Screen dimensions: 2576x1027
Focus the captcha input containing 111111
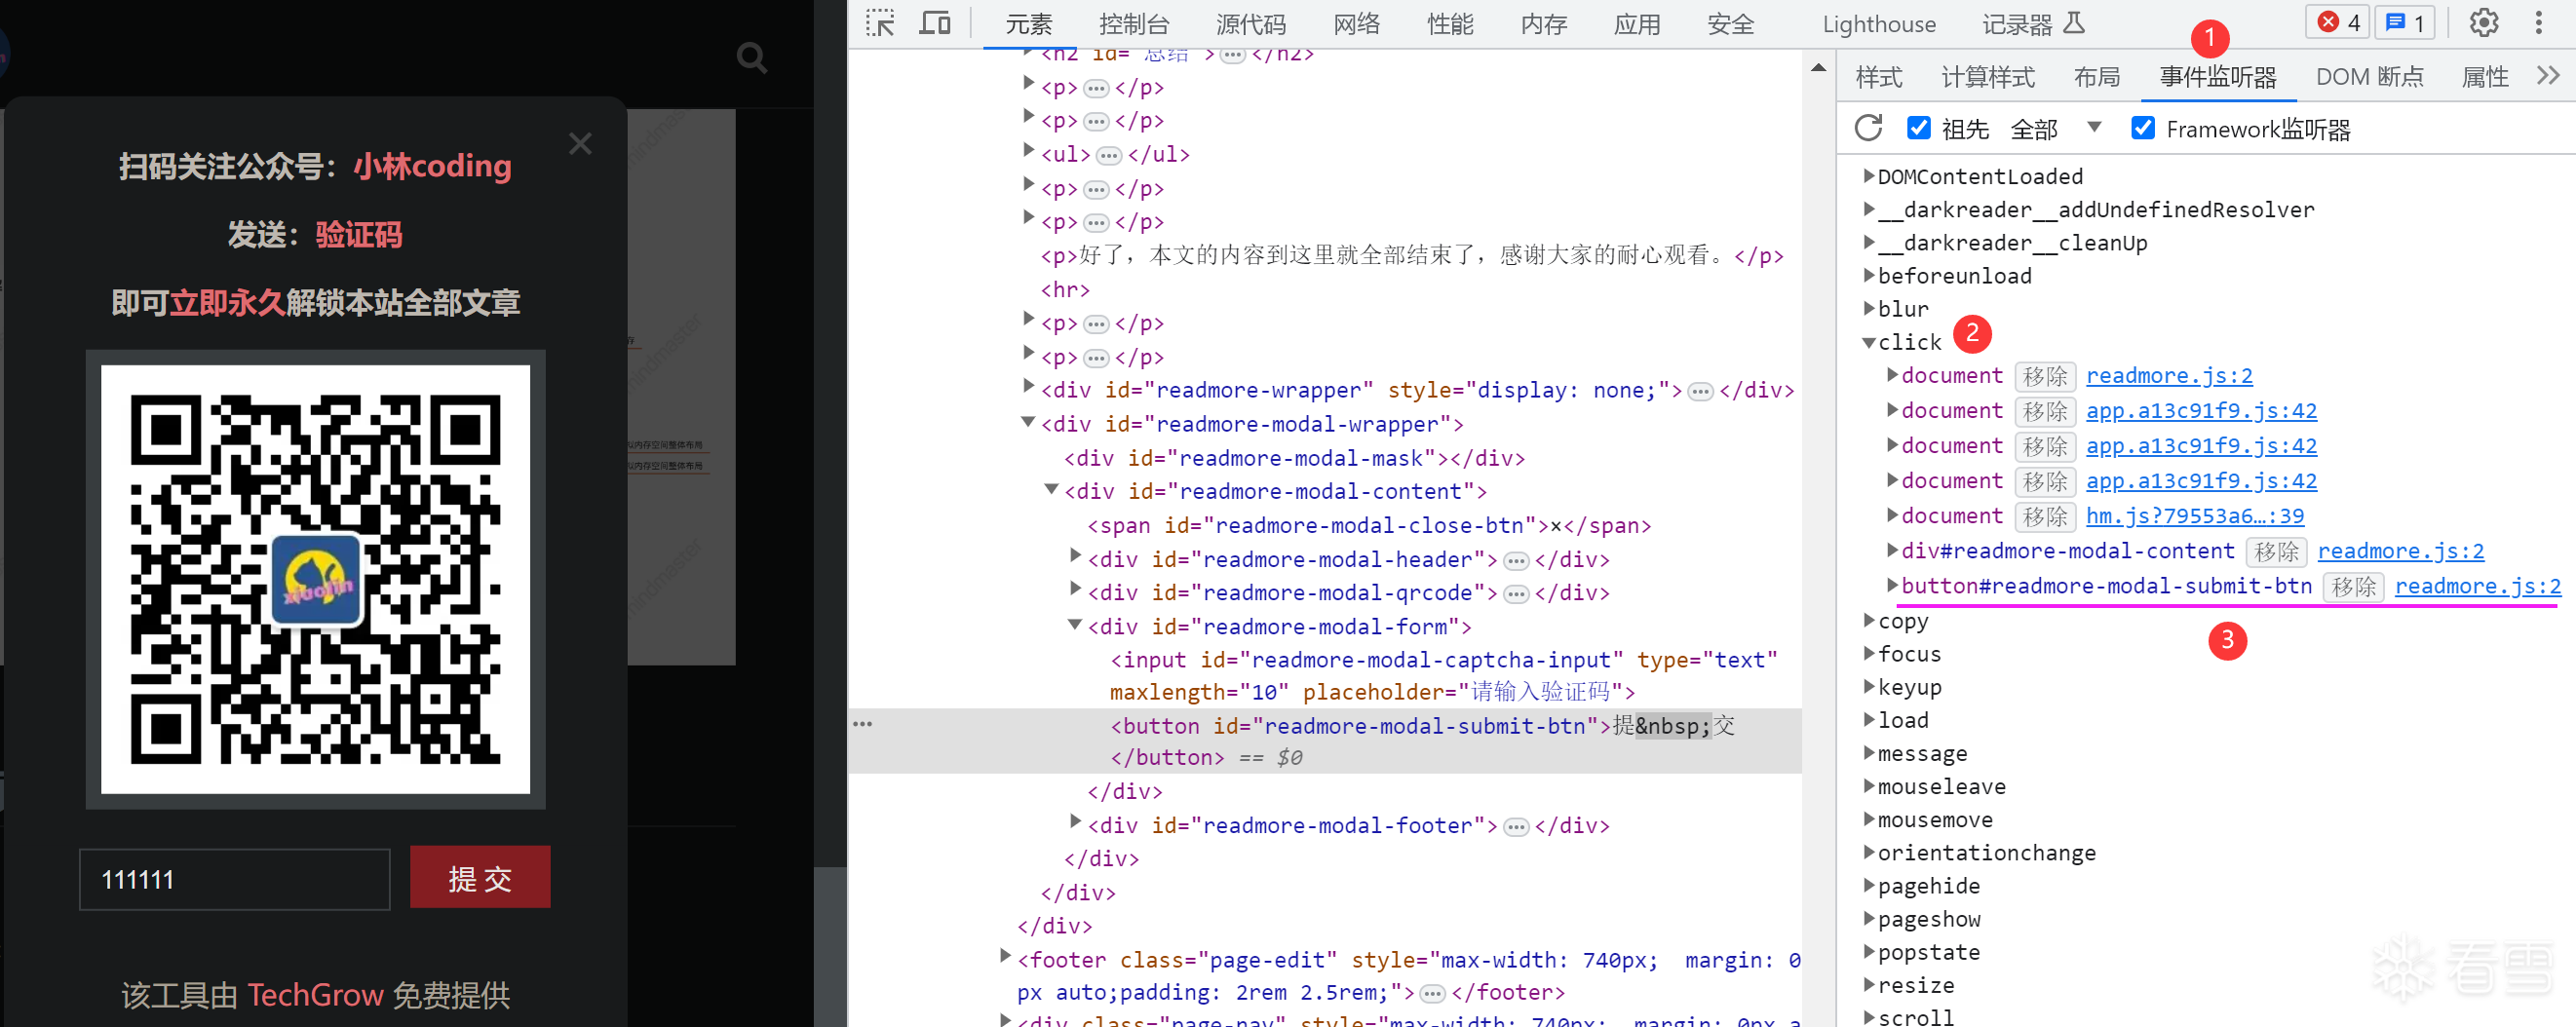coord(235,879)
